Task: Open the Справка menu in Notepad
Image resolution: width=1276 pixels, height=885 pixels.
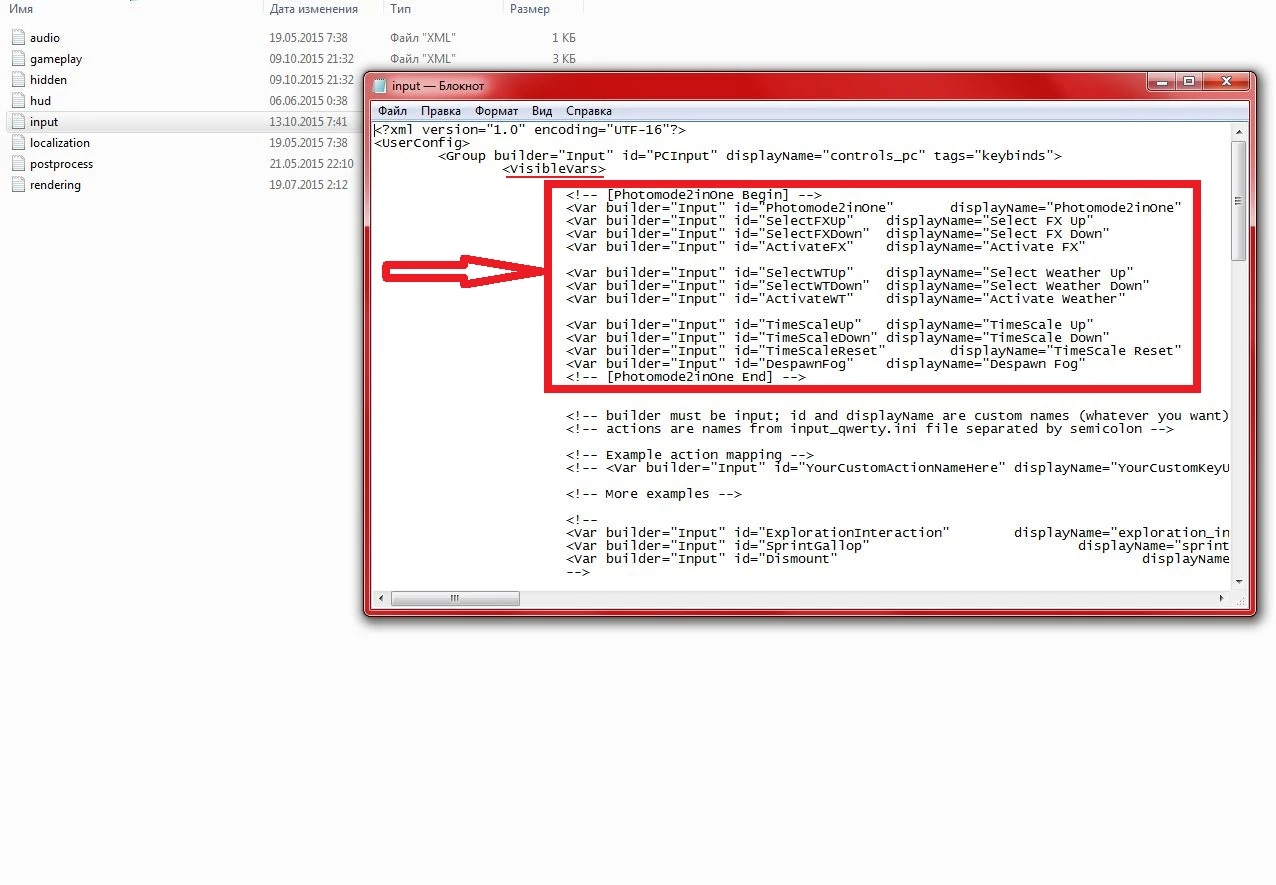Action: click(x=589, y=111)
